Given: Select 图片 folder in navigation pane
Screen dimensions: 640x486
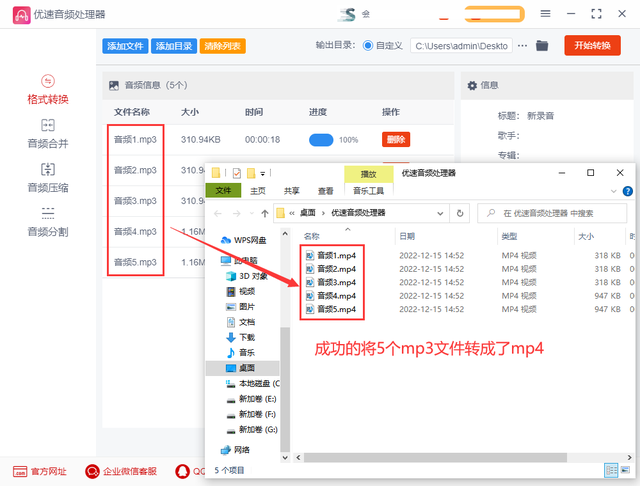Looking at the screenshot, I should coord(241,307).
